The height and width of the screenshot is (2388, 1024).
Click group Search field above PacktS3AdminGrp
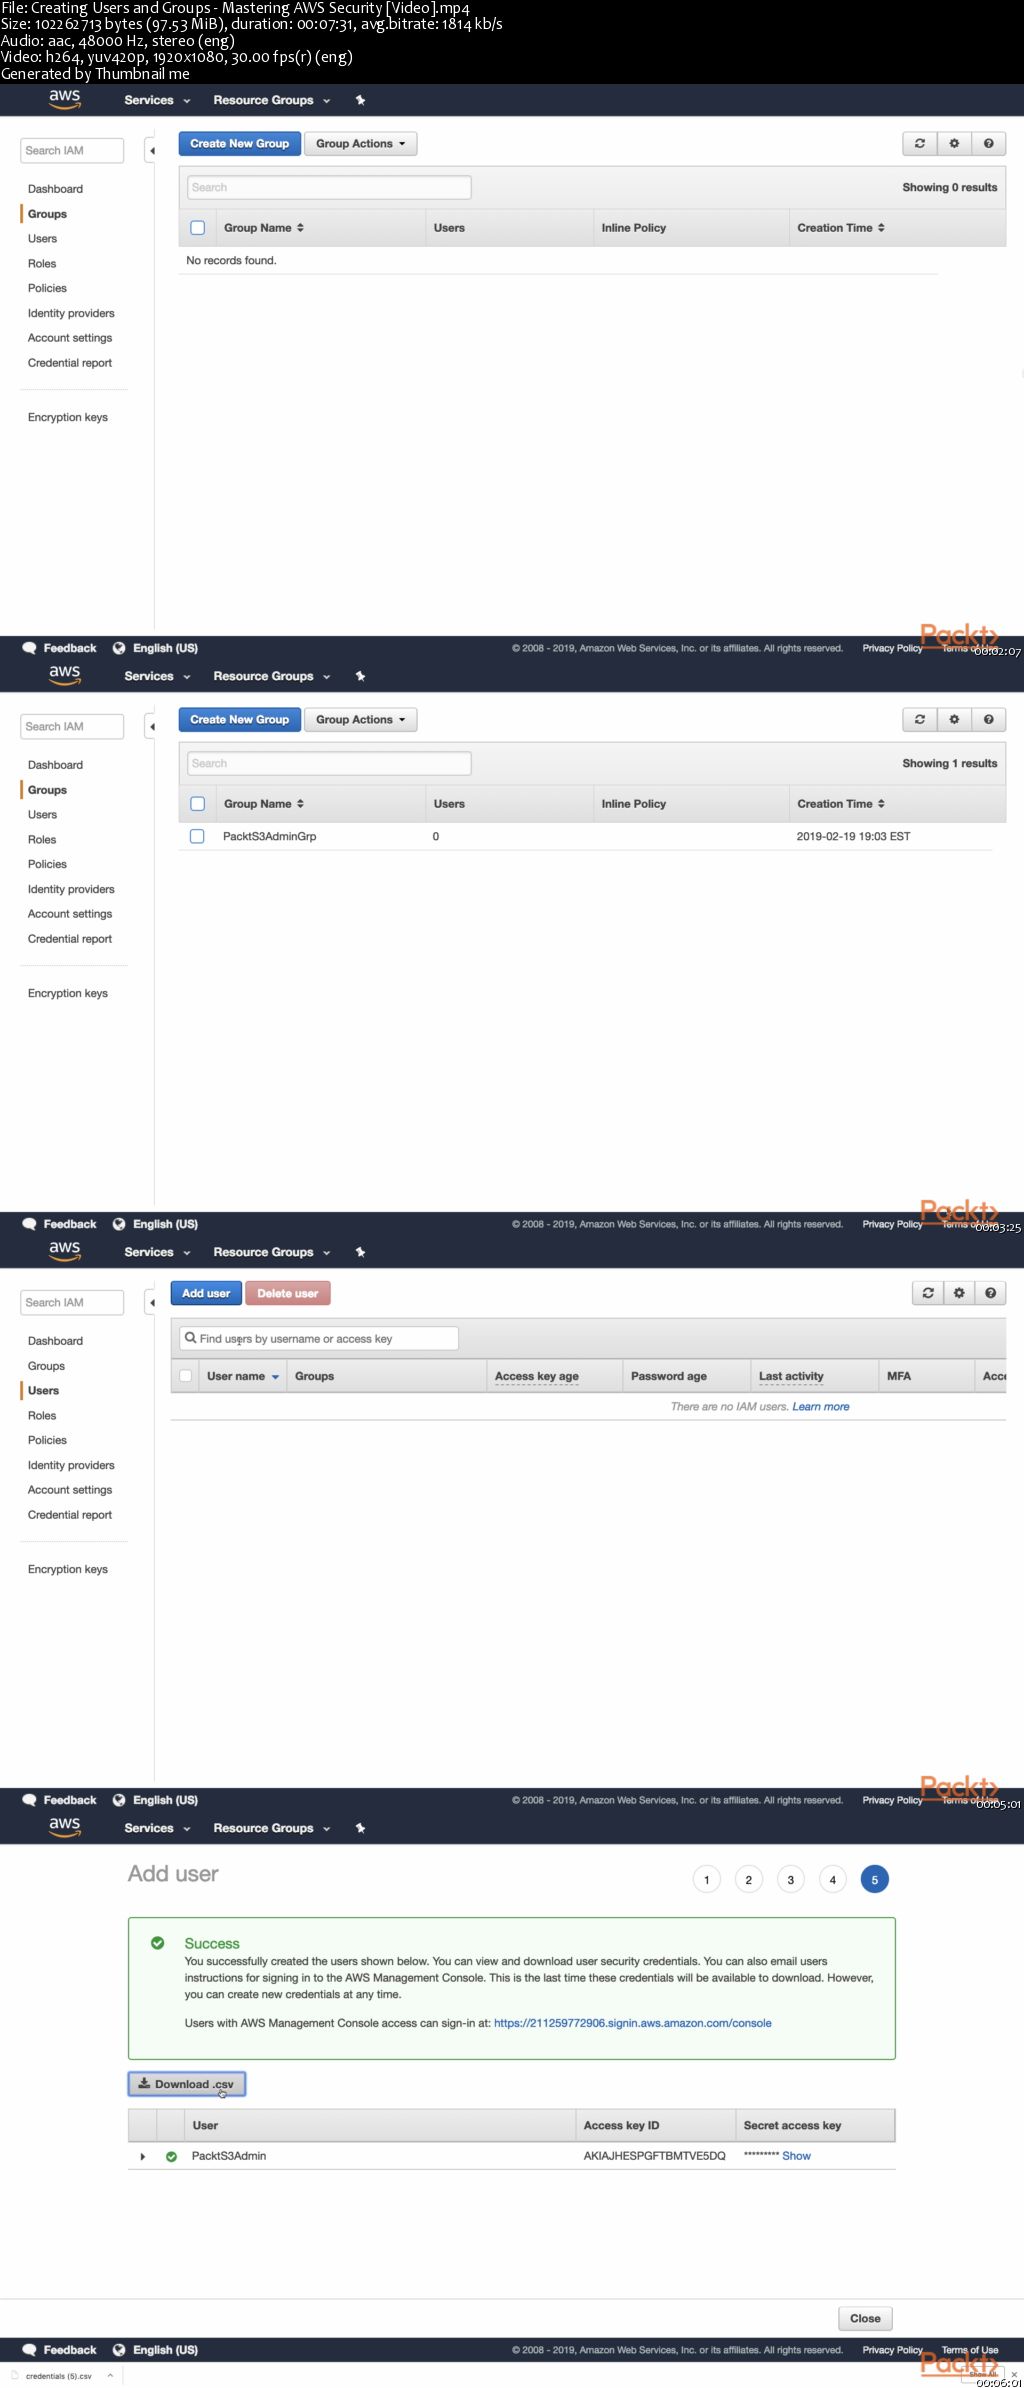pos(329,763)
